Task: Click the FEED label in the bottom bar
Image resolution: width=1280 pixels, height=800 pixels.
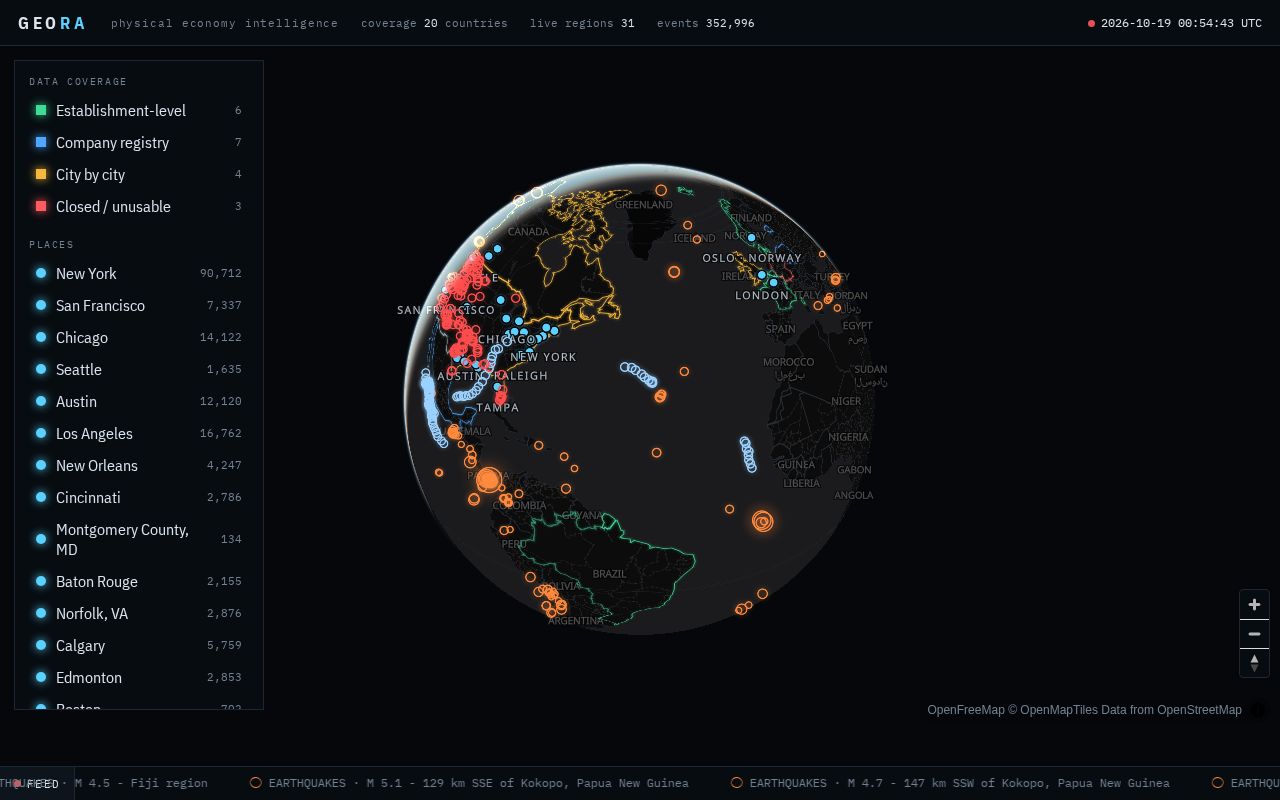Action: [43, 784]
